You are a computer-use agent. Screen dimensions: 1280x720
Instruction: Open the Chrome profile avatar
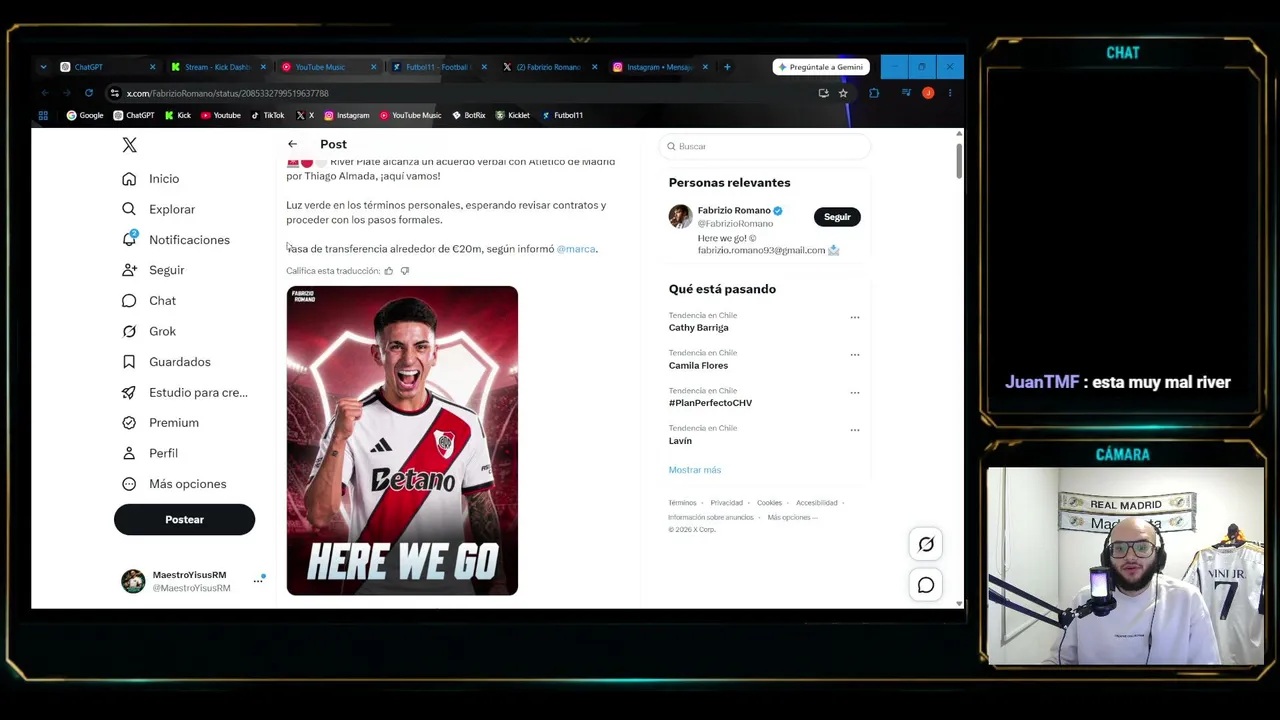(x=928, y=93)
